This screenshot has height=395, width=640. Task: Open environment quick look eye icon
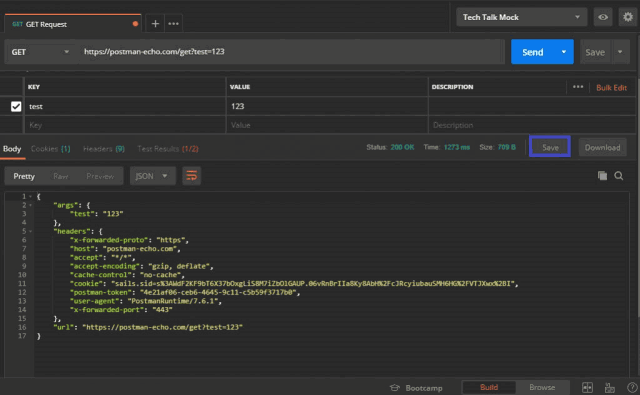click(x=603, y=17)
